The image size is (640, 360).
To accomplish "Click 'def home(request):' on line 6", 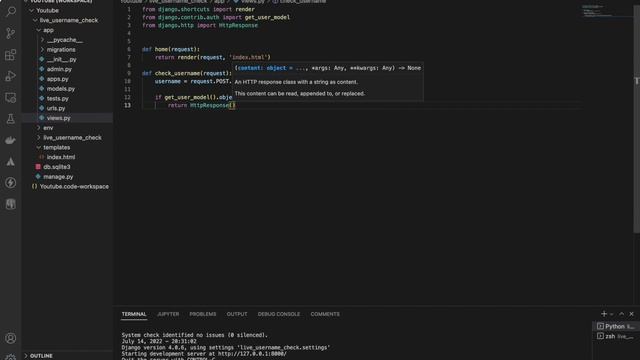I will tap(171, 49).
